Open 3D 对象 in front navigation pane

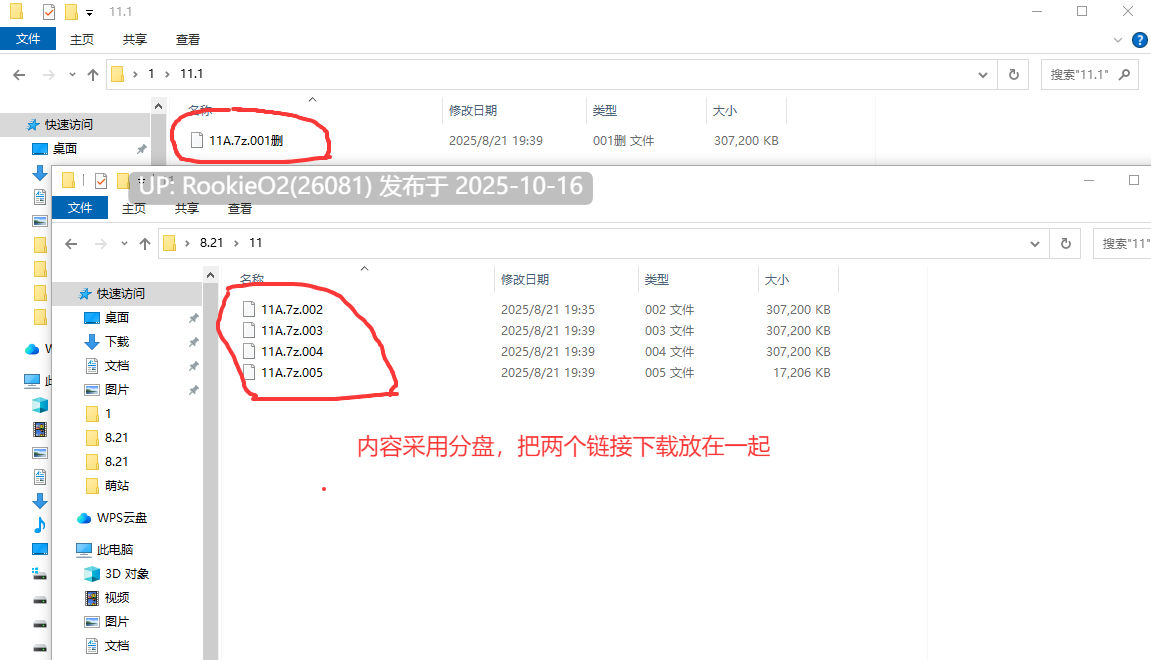click(127, 573)
